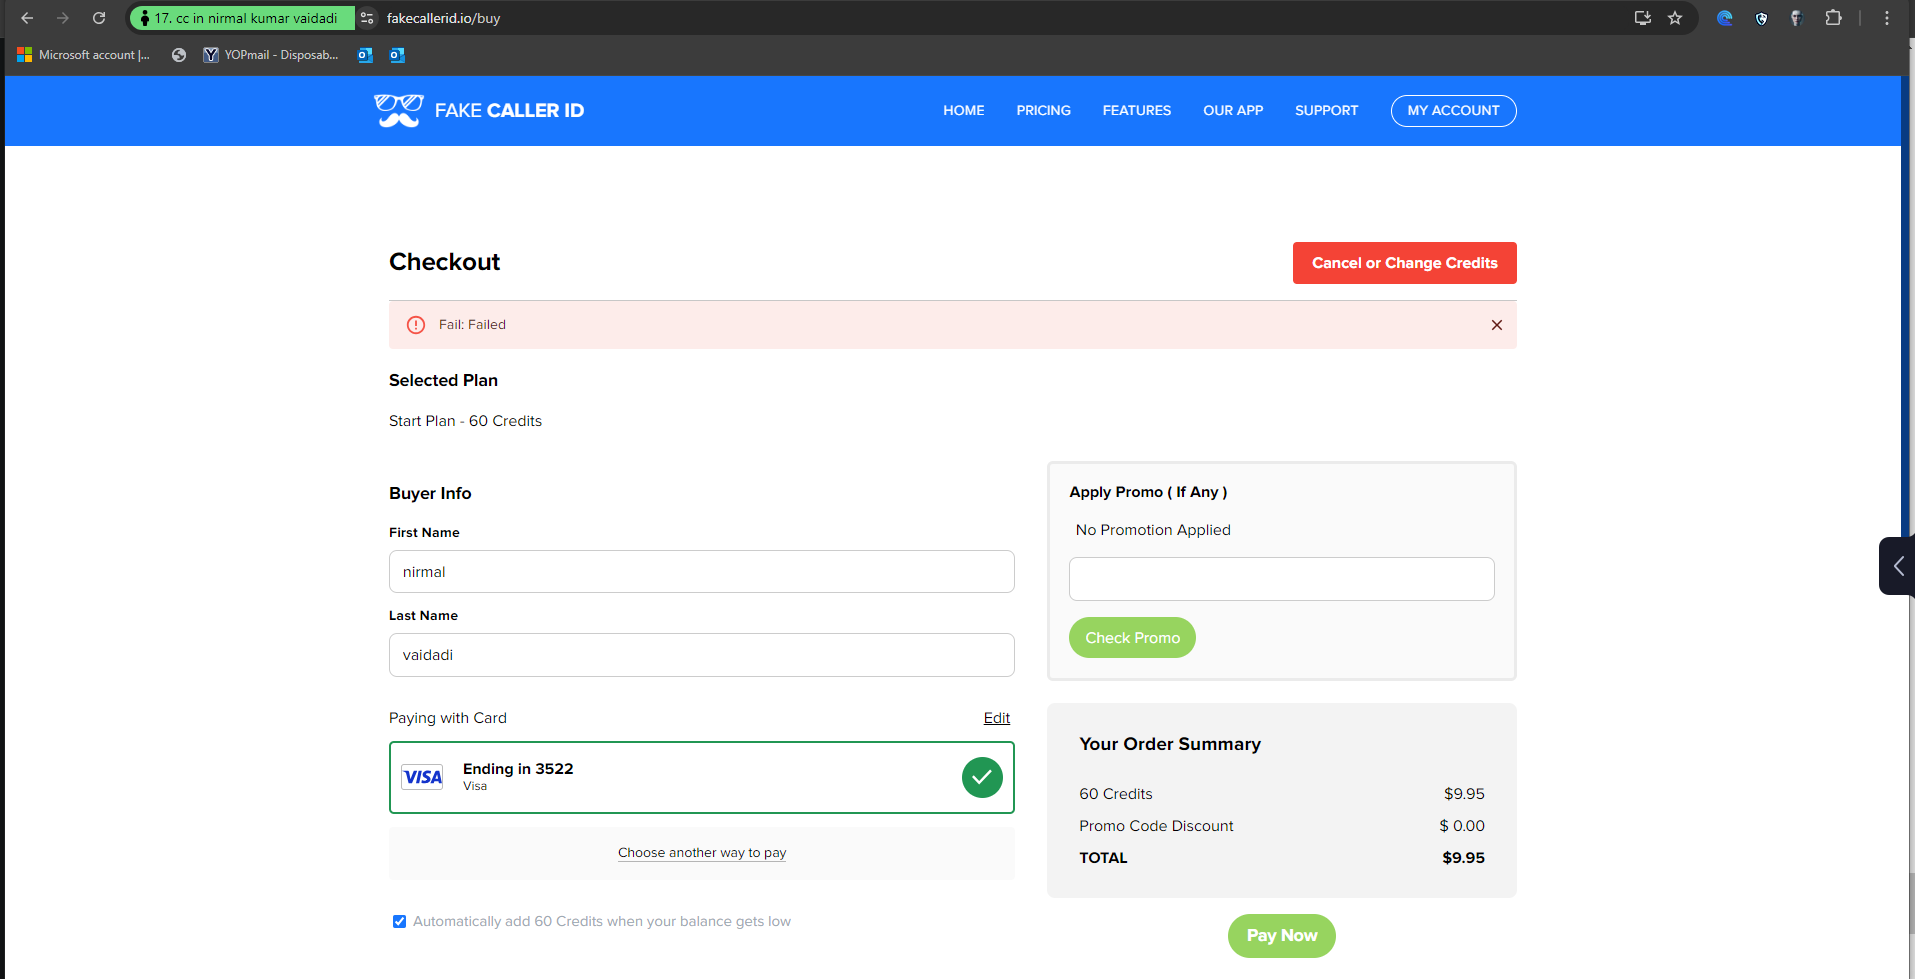The width and height of the screenshot is (1915, 979).
Task: Click Cancel or Change Credits button
Action: pos(1404,263)
